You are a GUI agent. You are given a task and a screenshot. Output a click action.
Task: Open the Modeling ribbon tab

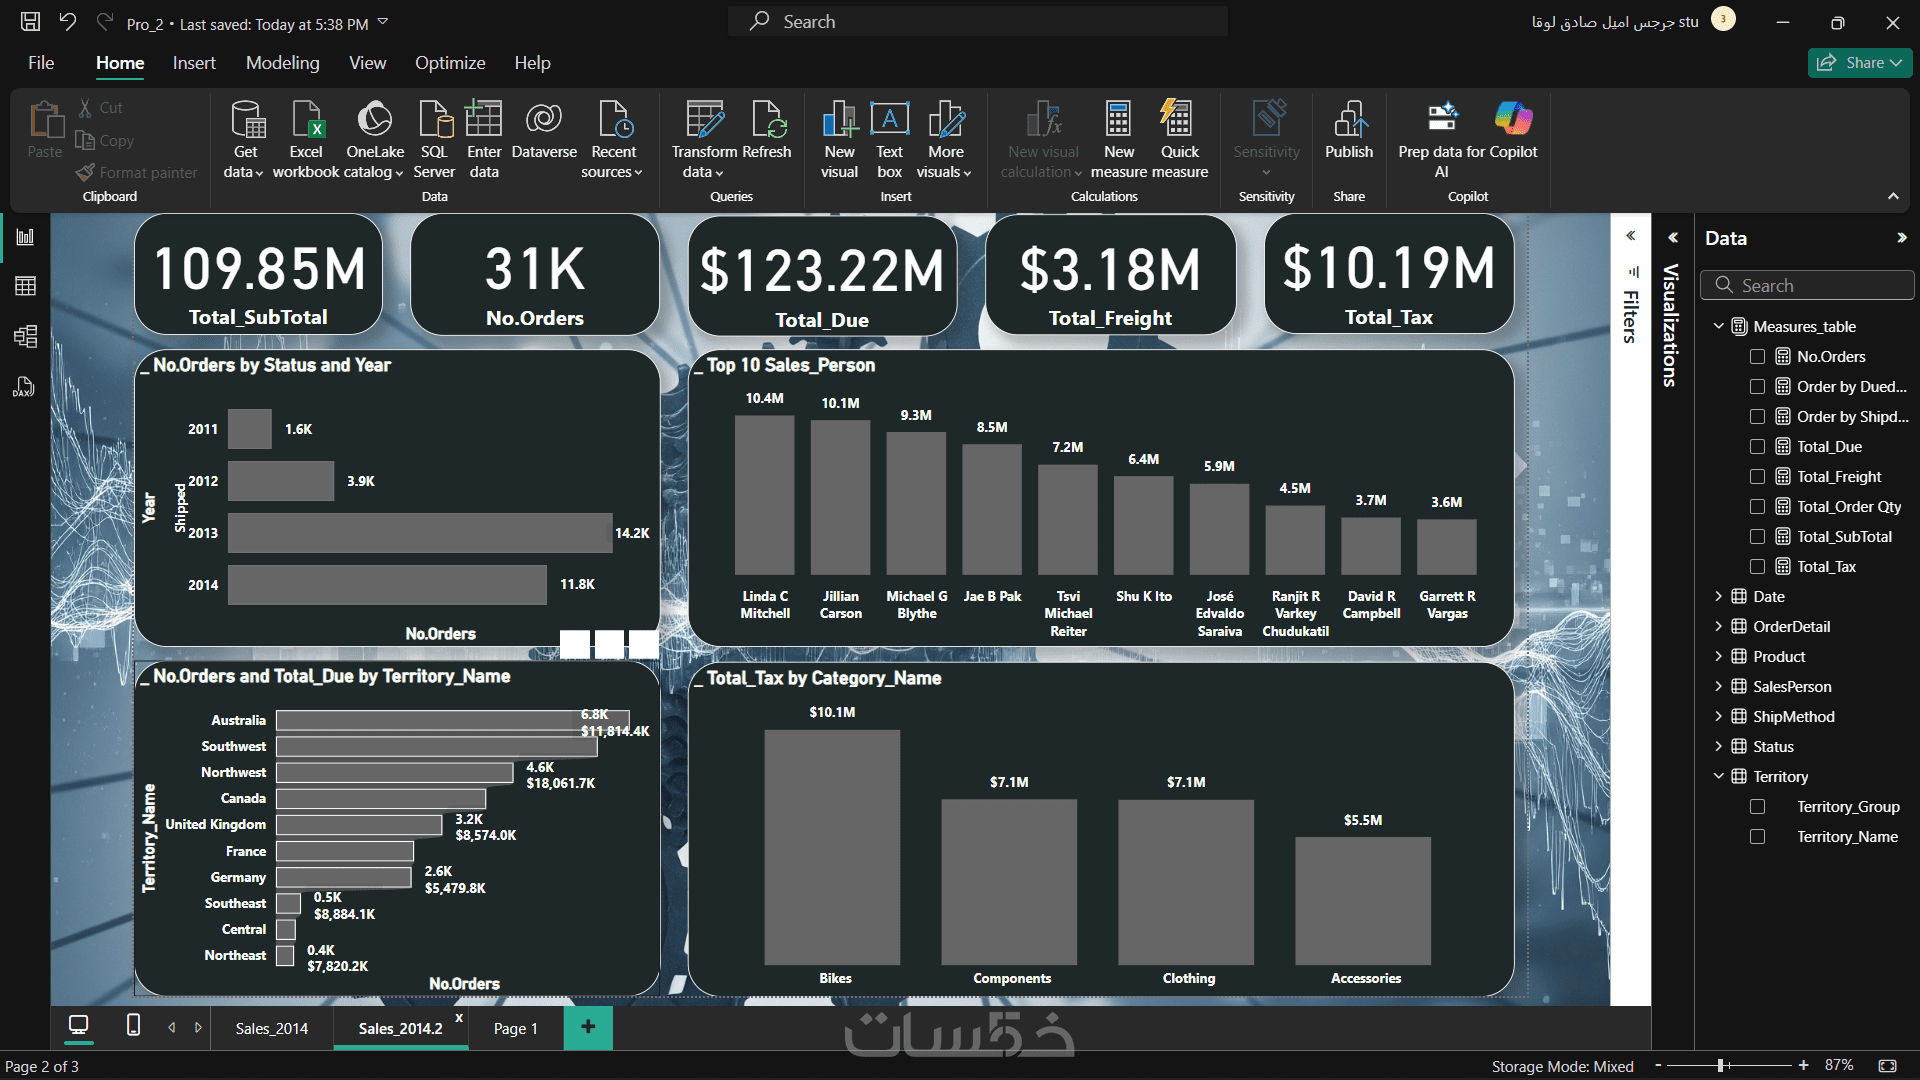[x=282, y=63]
